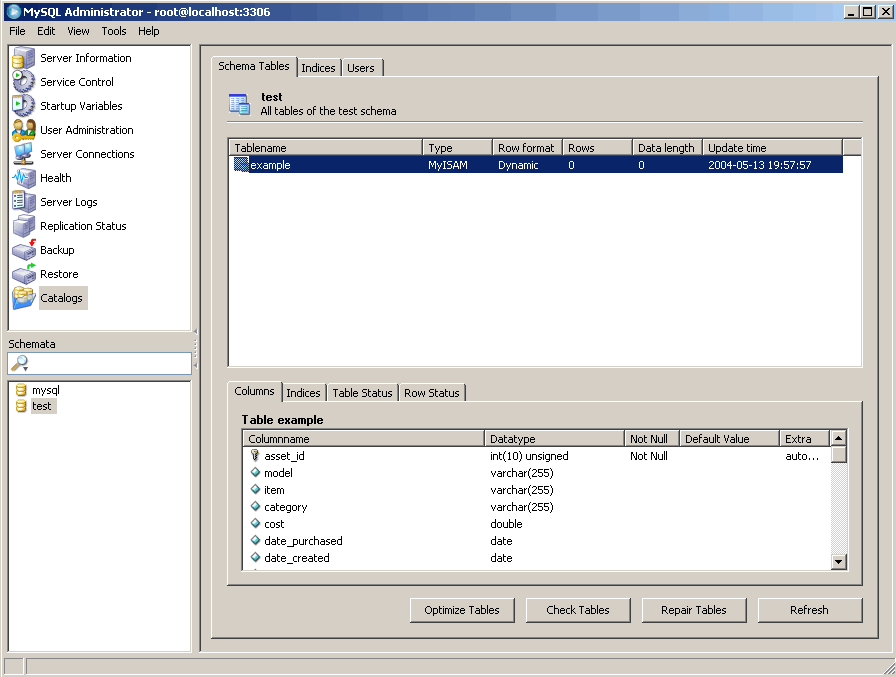
Task: Open the File menu
Action: tap(17, 31)
